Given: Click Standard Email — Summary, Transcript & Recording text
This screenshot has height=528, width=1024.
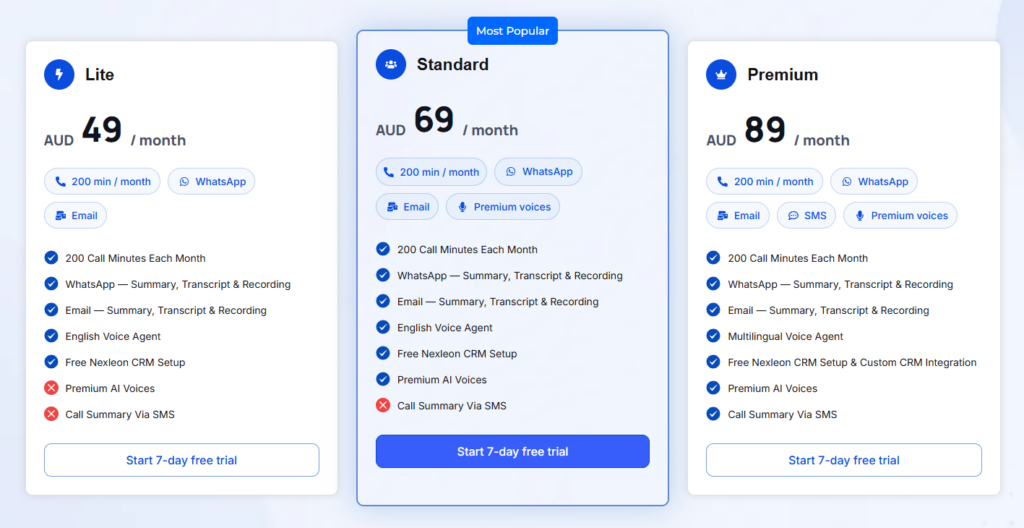Looking at the screenshot, I should [x=498, y=302].
